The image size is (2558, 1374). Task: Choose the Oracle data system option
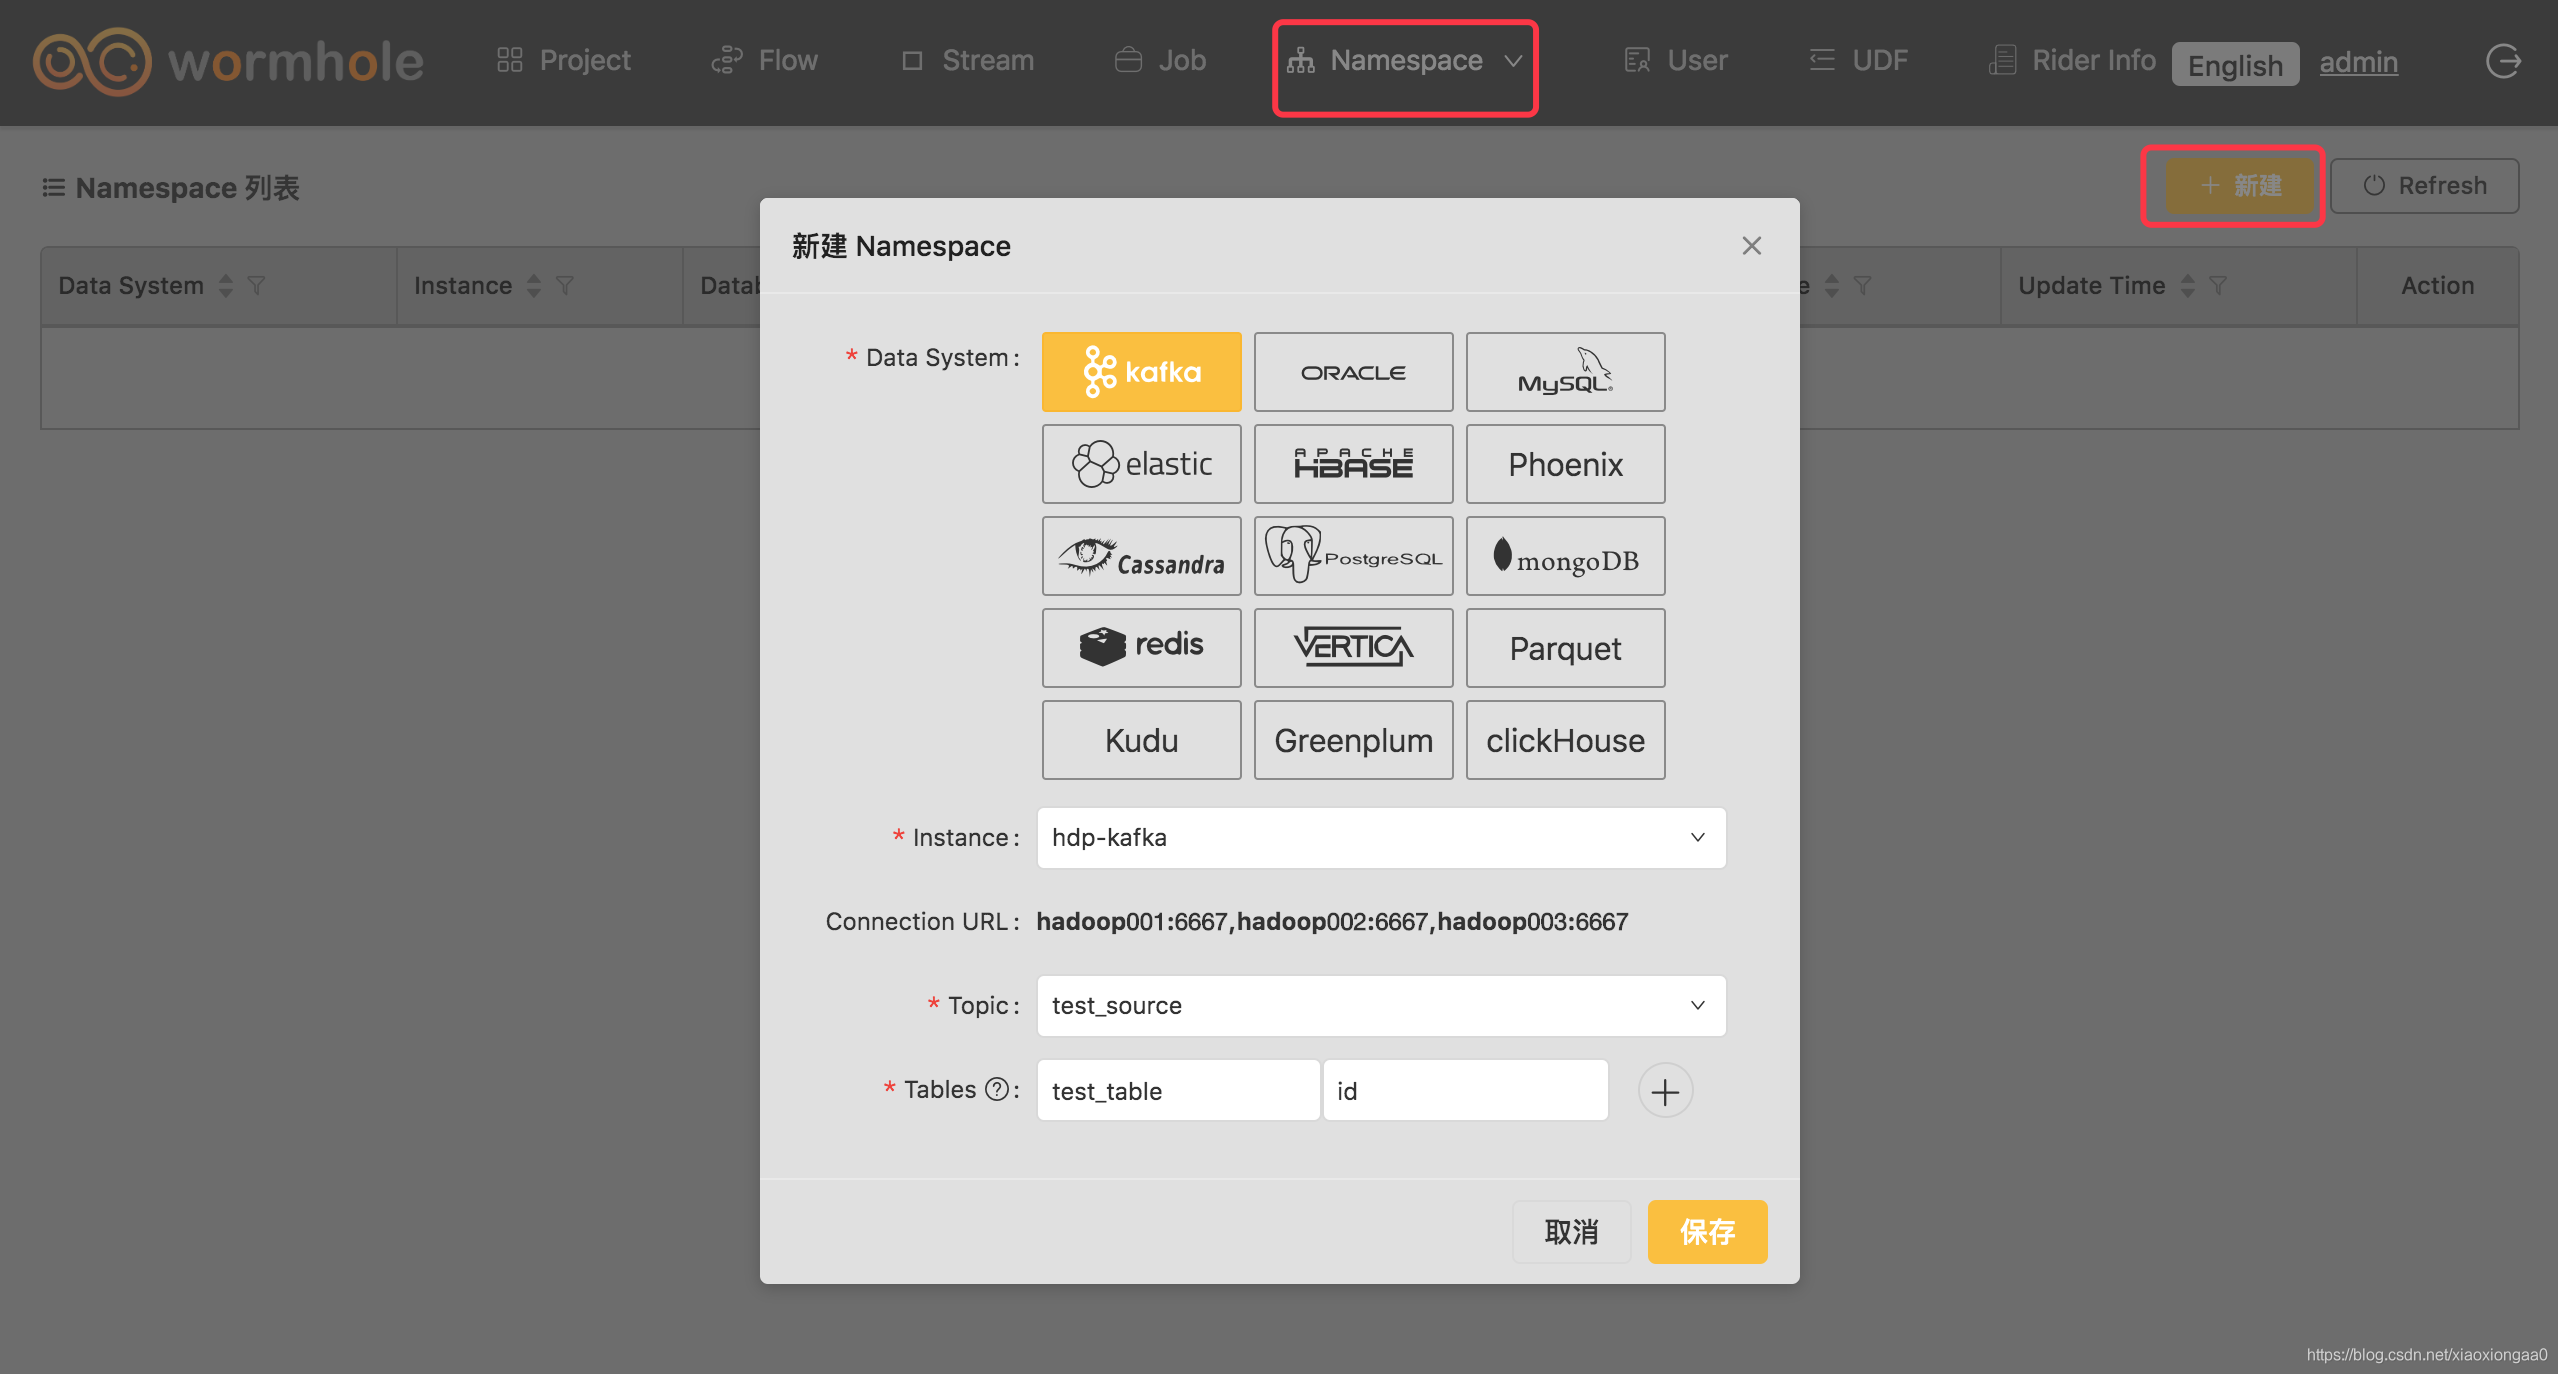coord(1353,372)
